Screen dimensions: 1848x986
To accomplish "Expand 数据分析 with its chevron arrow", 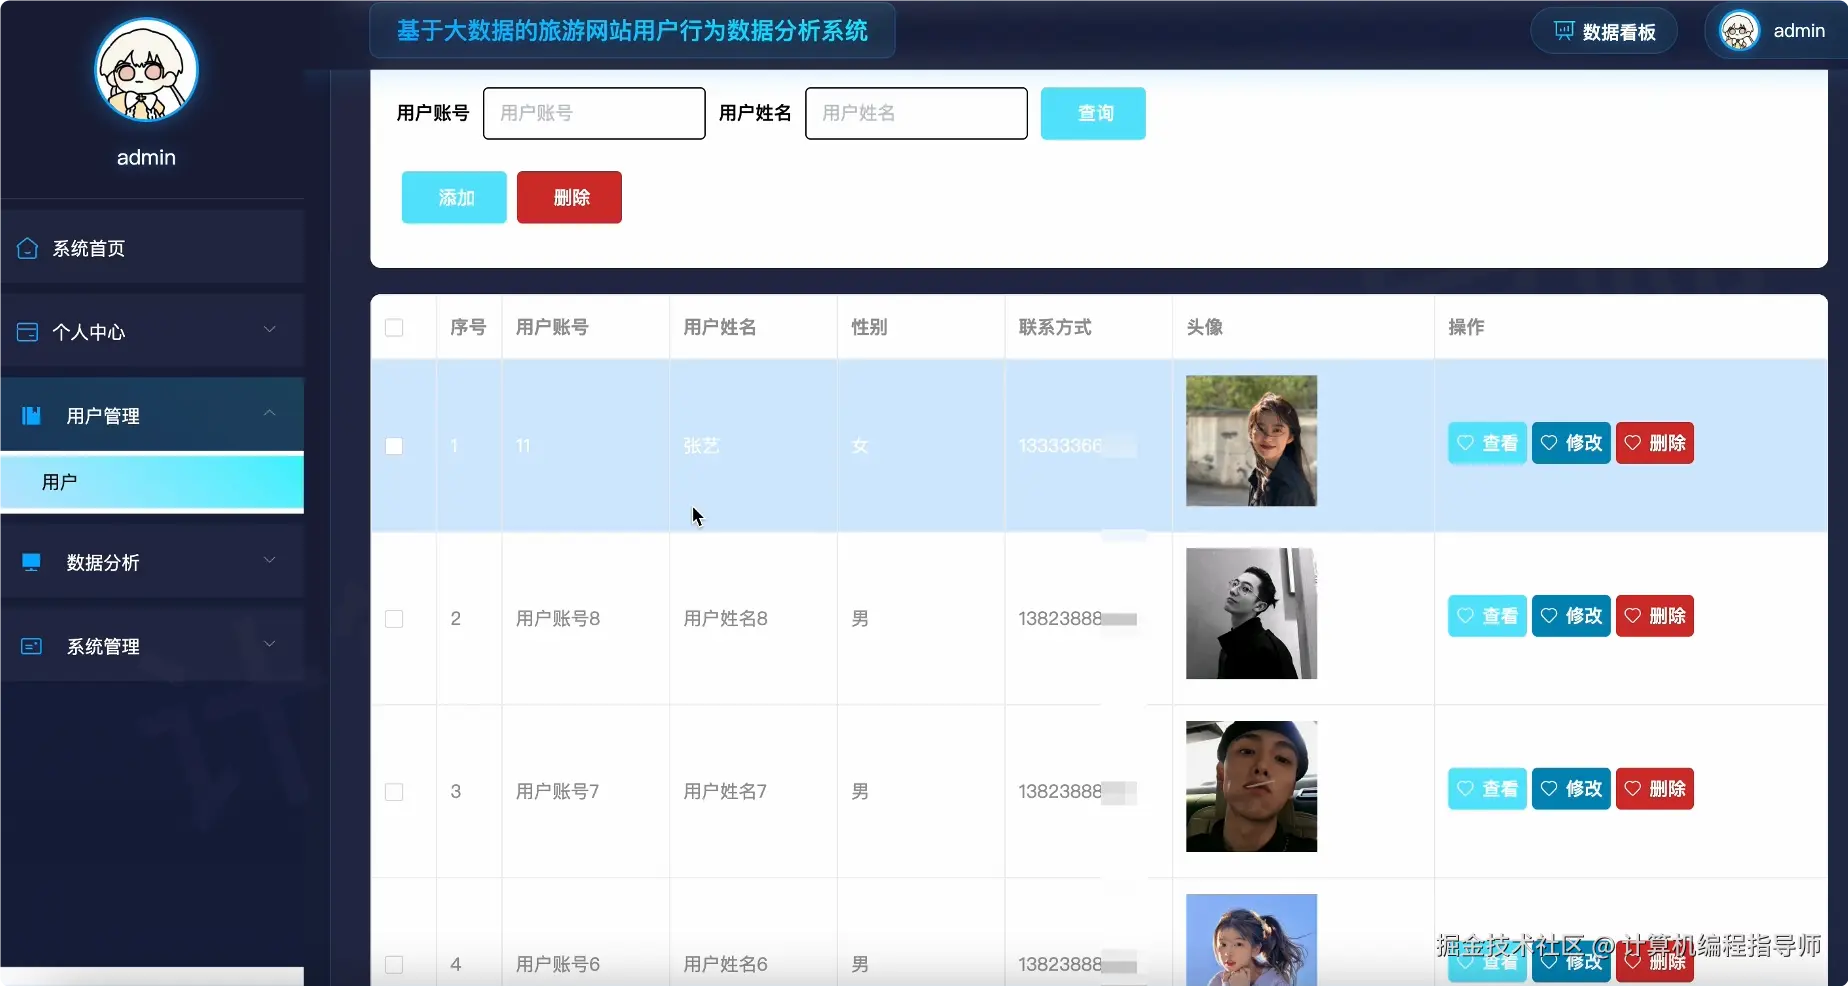I will (x=269, y=560).
